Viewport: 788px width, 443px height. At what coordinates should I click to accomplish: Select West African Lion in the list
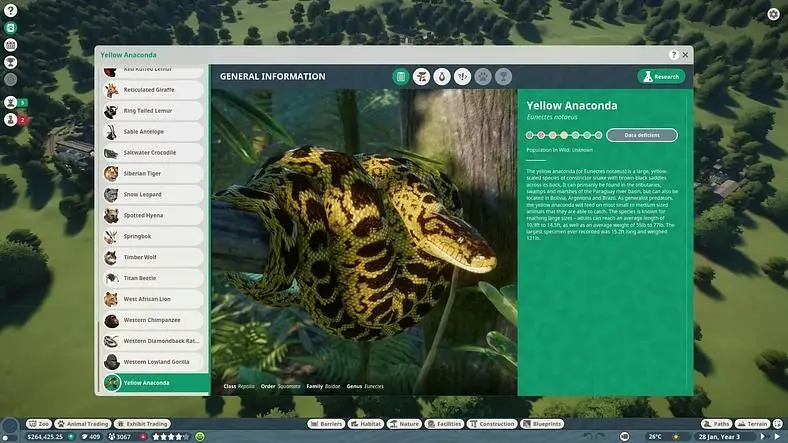[153, 299]
